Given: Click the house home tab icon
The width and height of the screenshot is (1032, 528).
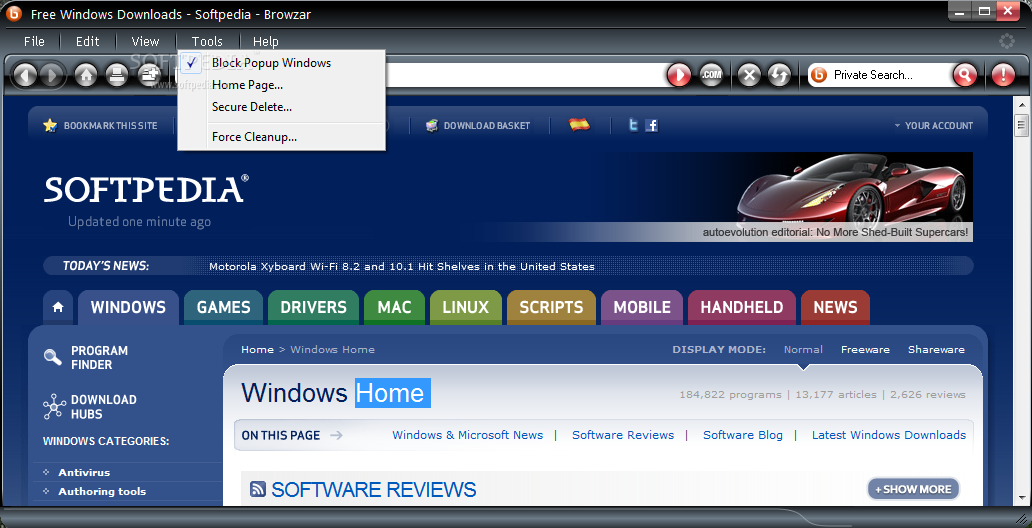Looking at the screenshot, I should tap(58, 307).
